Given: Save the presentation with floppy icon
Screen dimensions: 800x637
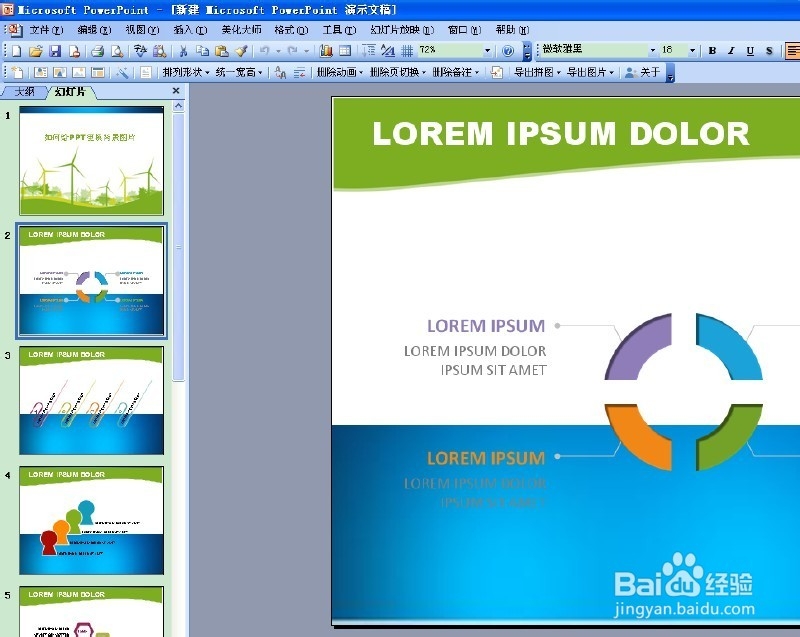Looking at the screenshot, I should pyautogui.click(x=55, y=50).
